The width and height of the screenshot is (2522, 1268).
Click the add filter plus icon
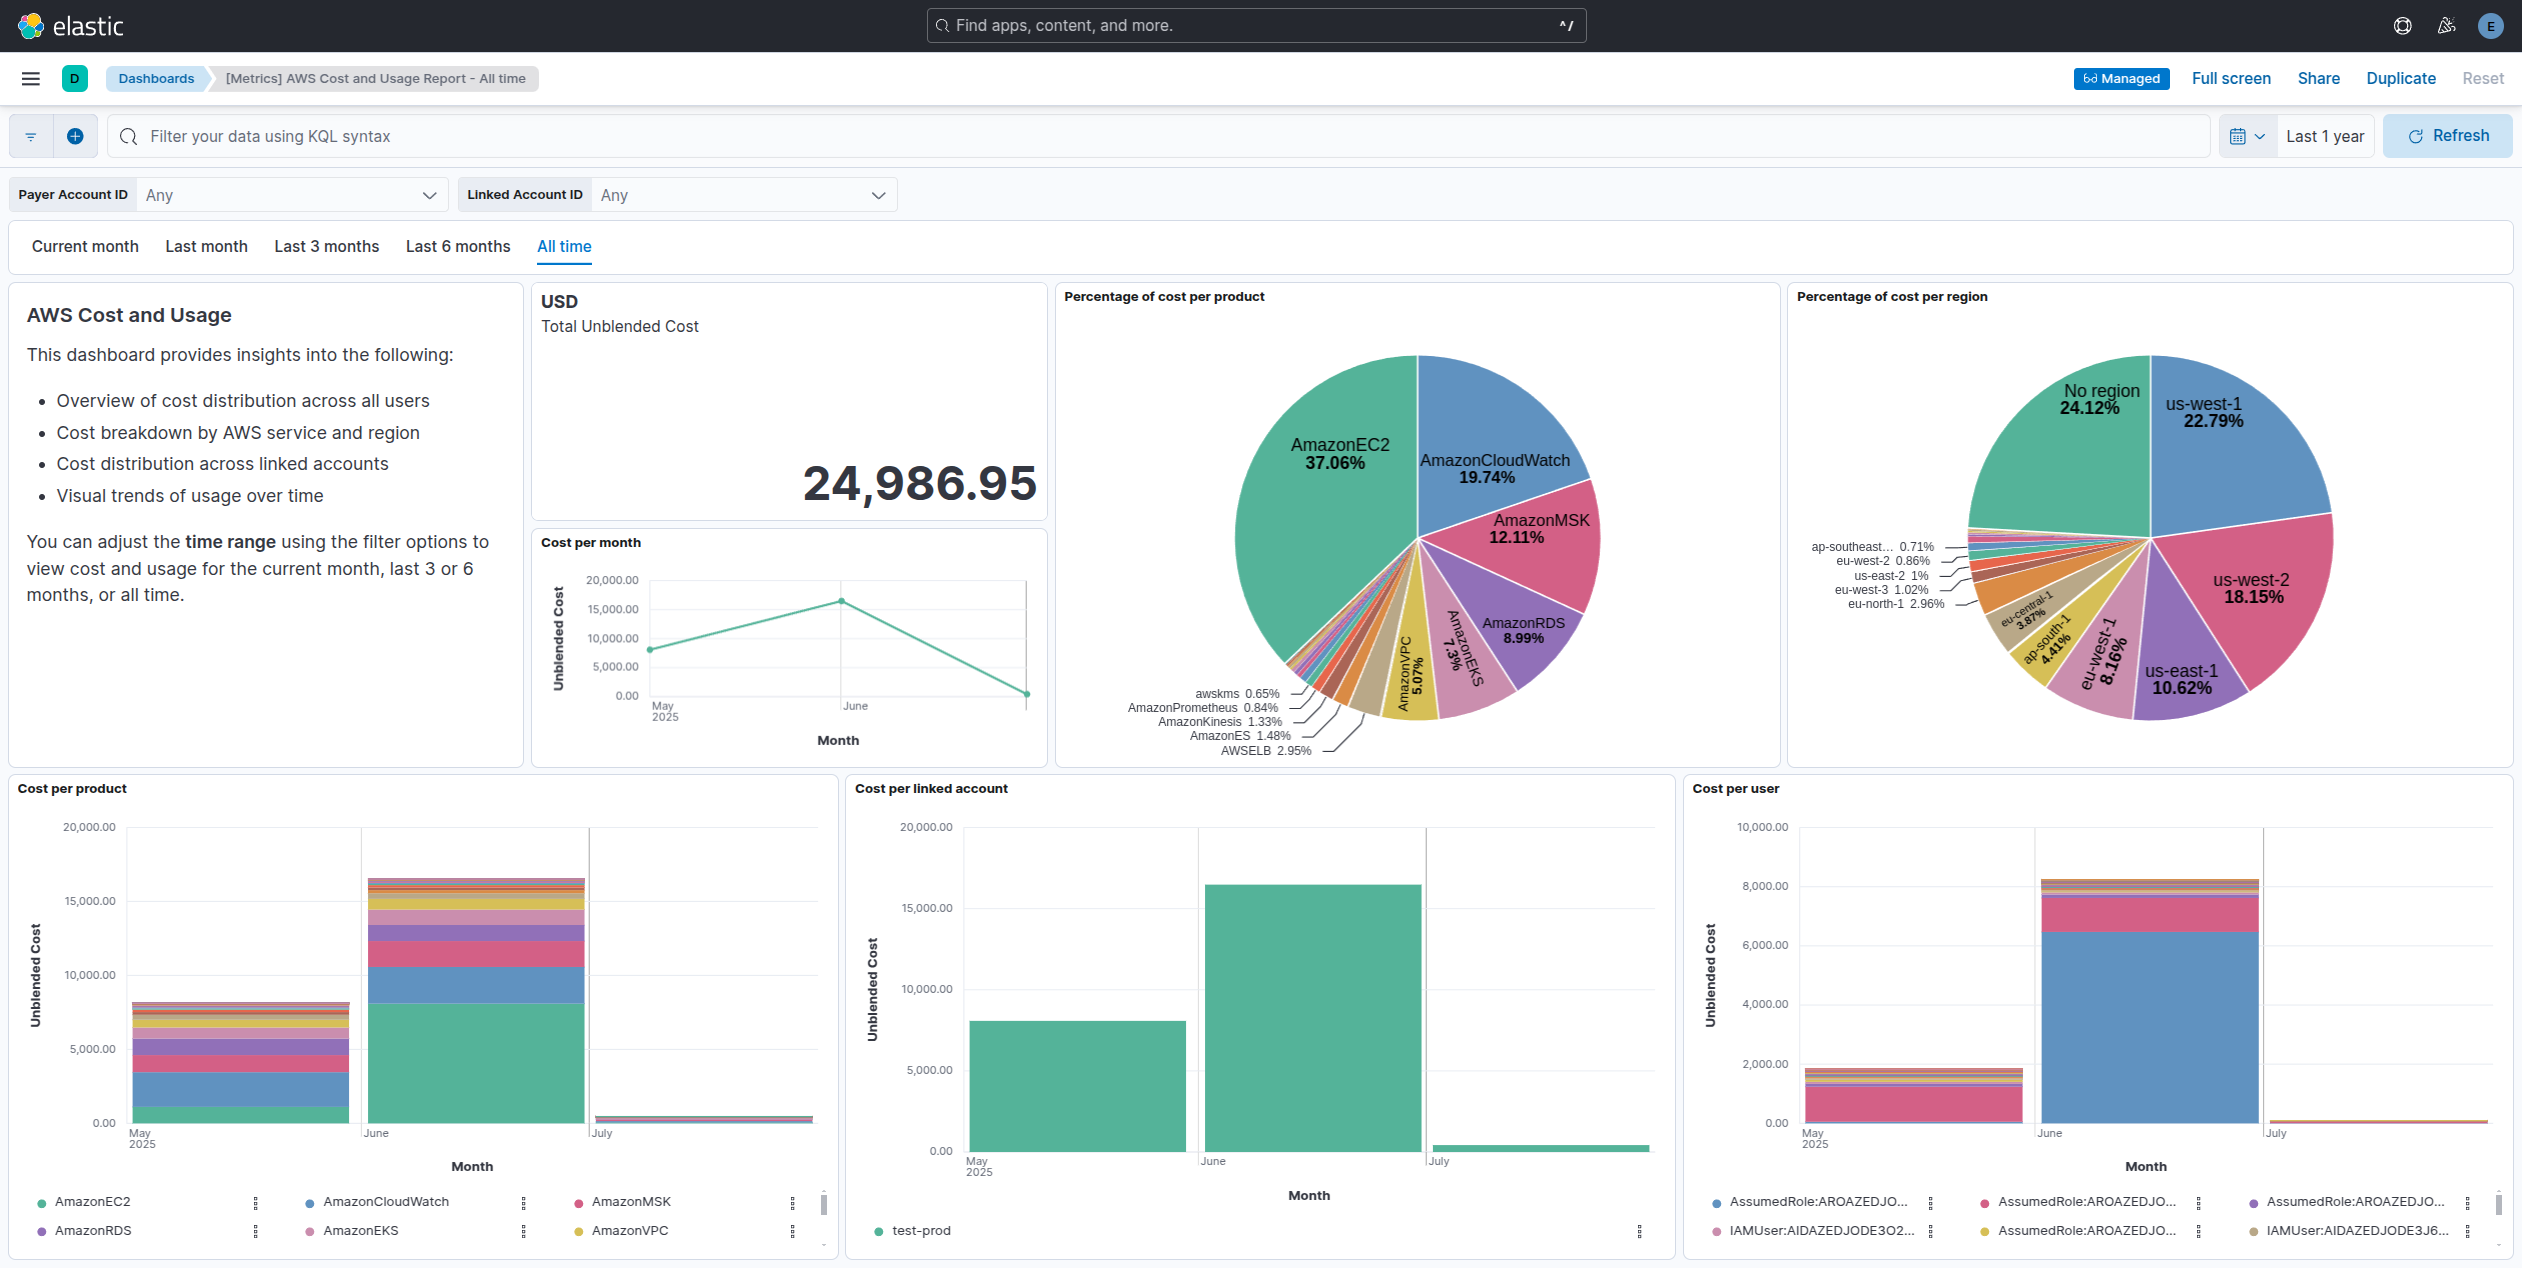click(75, 136)
